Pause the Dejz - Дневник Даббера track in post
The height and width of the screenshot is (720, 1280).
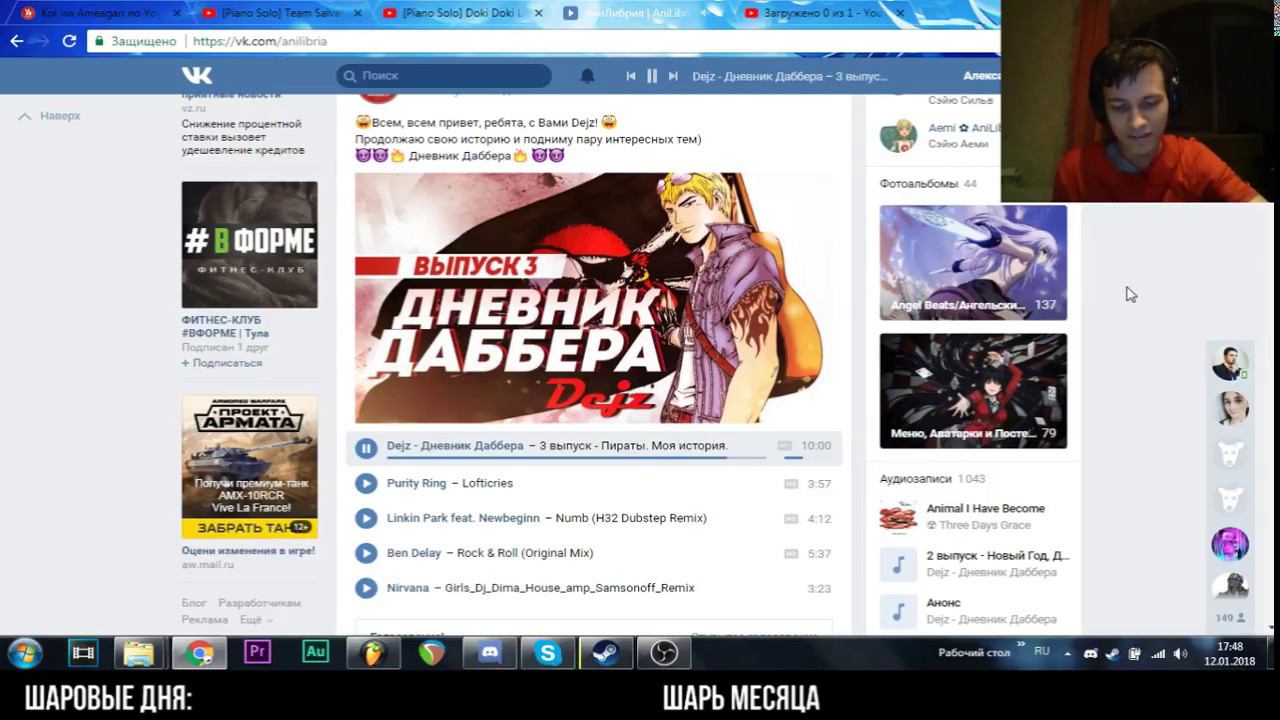pyautogui.click(x=366, y=448)
